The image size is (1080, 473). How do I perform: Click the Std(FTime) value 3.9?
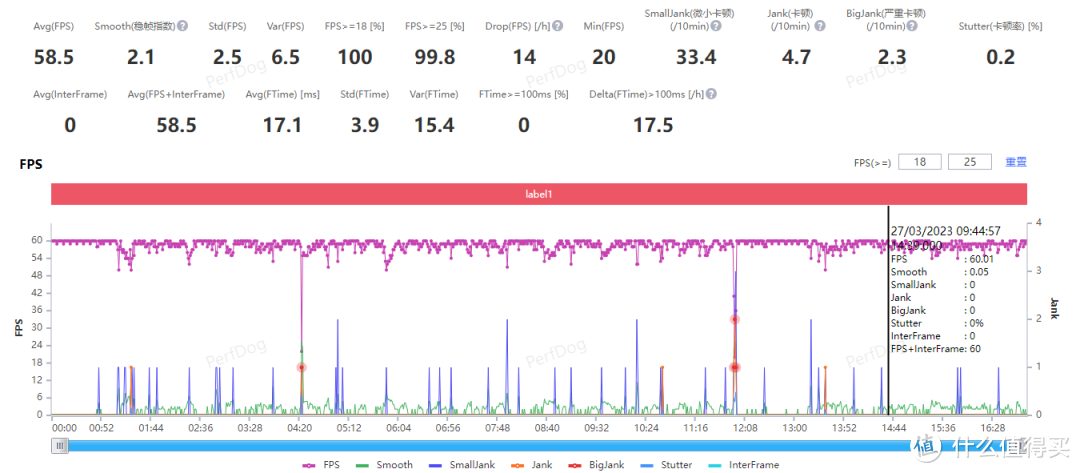(364, 125)
